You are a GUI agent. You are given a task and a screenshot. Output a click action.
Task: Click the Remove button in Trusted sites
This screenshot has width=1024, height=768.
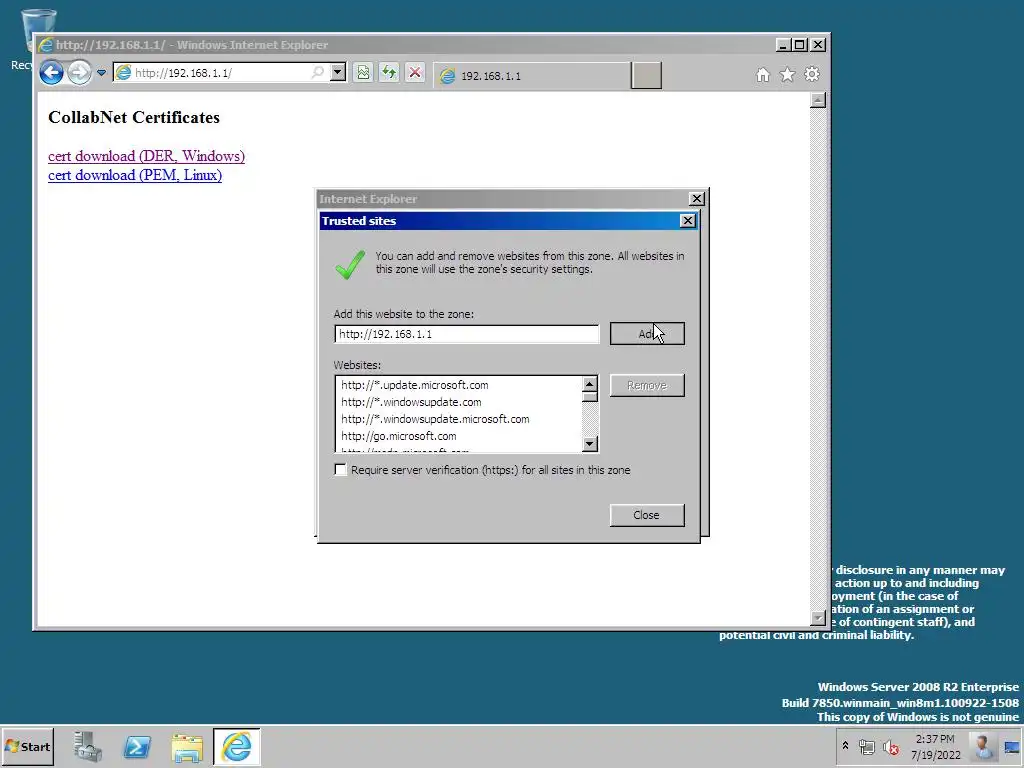tap(647, 385)
